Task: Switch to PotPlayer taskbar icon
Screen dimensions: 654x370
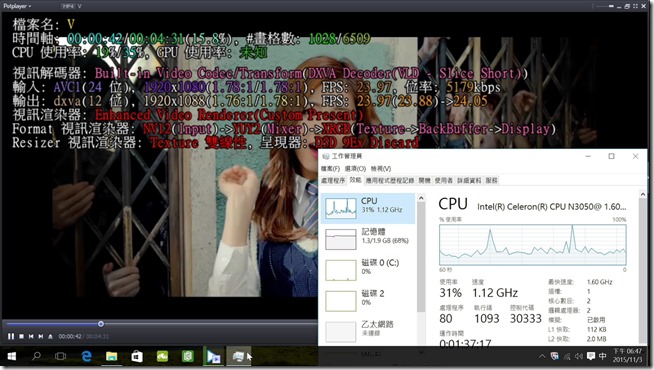Action: [x=214, y=357]
